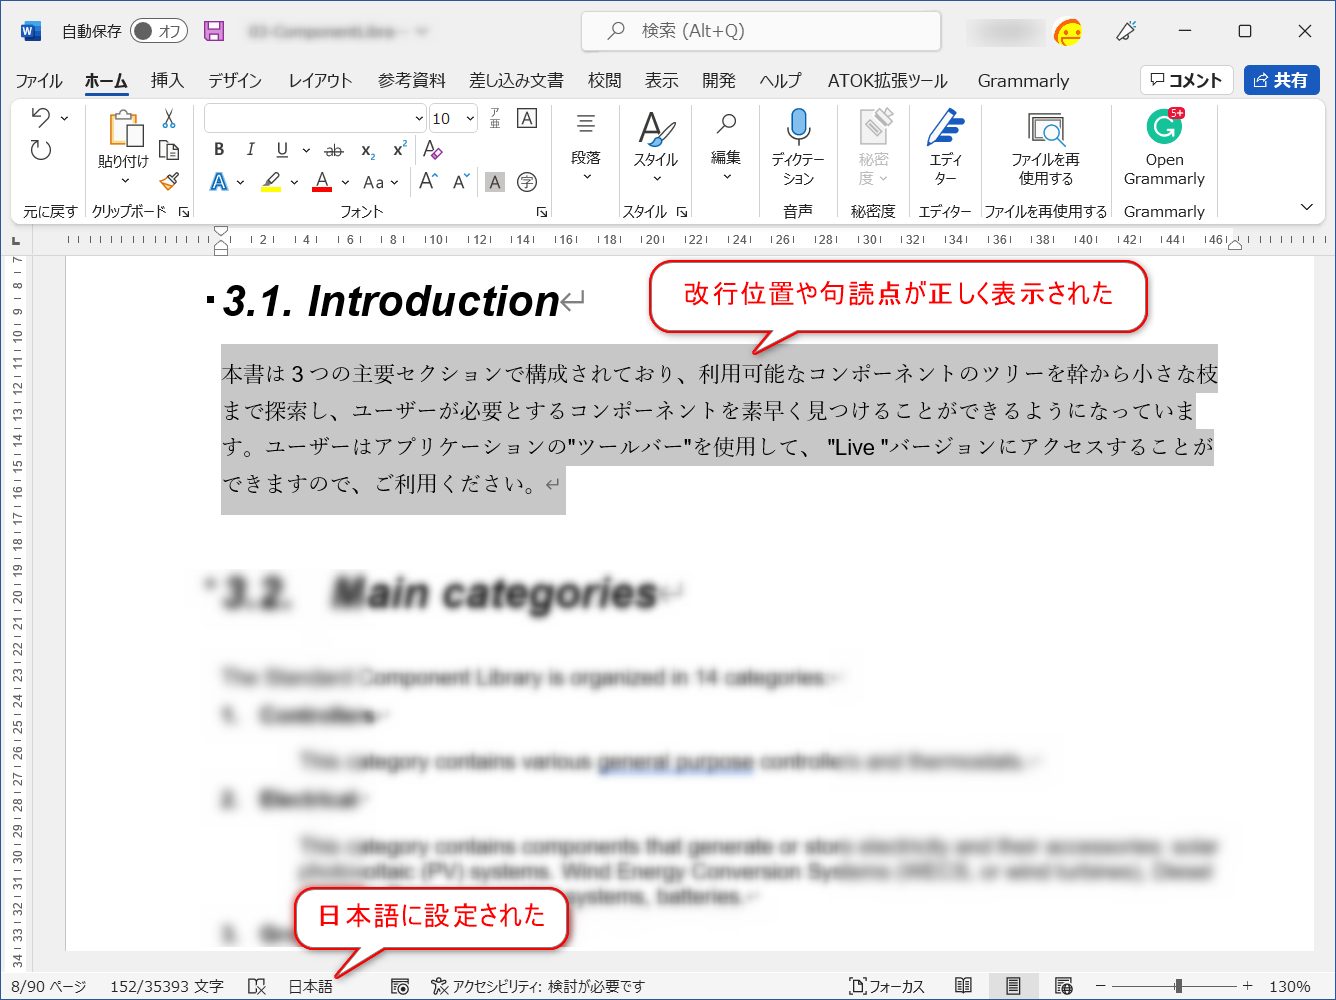Click the Comments (コメント) button

point(1186,80)
